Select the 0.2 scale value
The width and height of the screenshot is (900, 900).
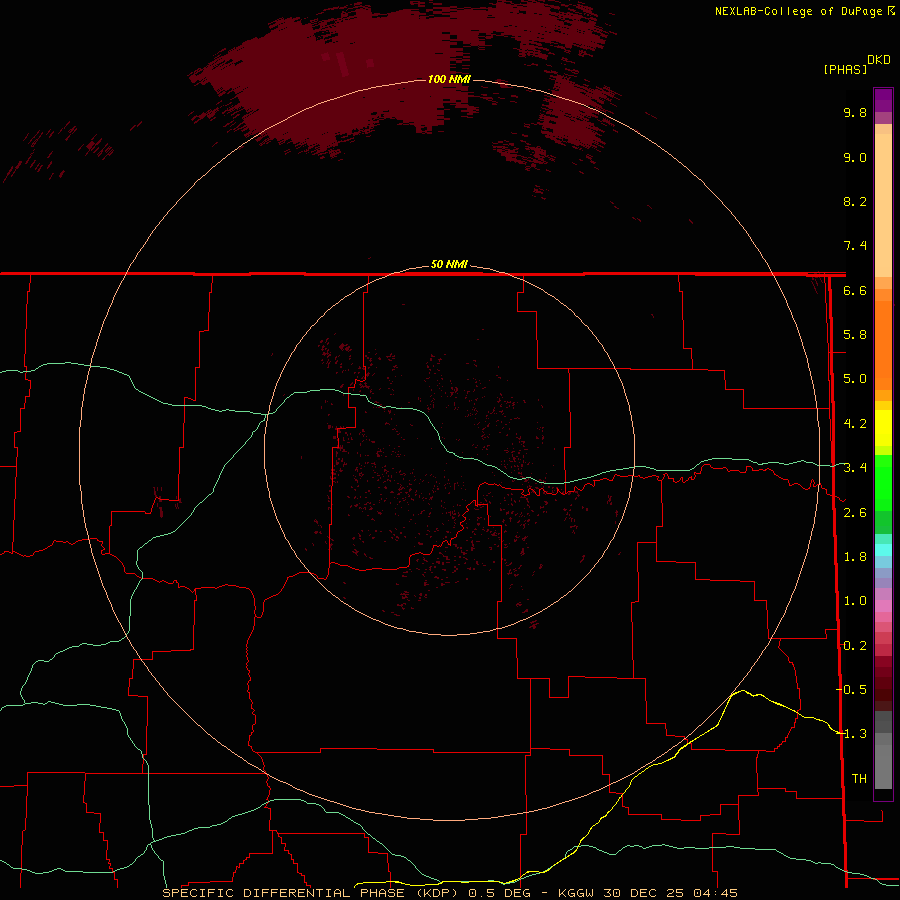point(855,646)
